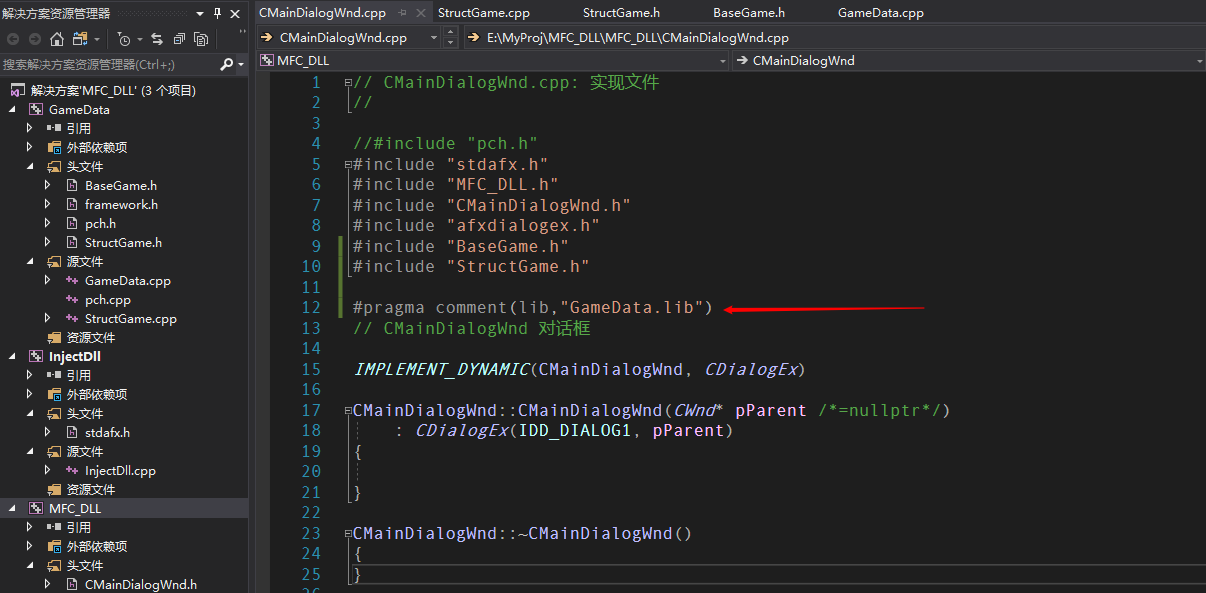The height and width of the screenshot is (593, 1206).
Task: Collapse CMainDialogWnd constructor at line 17
Action: coord(346,410)
